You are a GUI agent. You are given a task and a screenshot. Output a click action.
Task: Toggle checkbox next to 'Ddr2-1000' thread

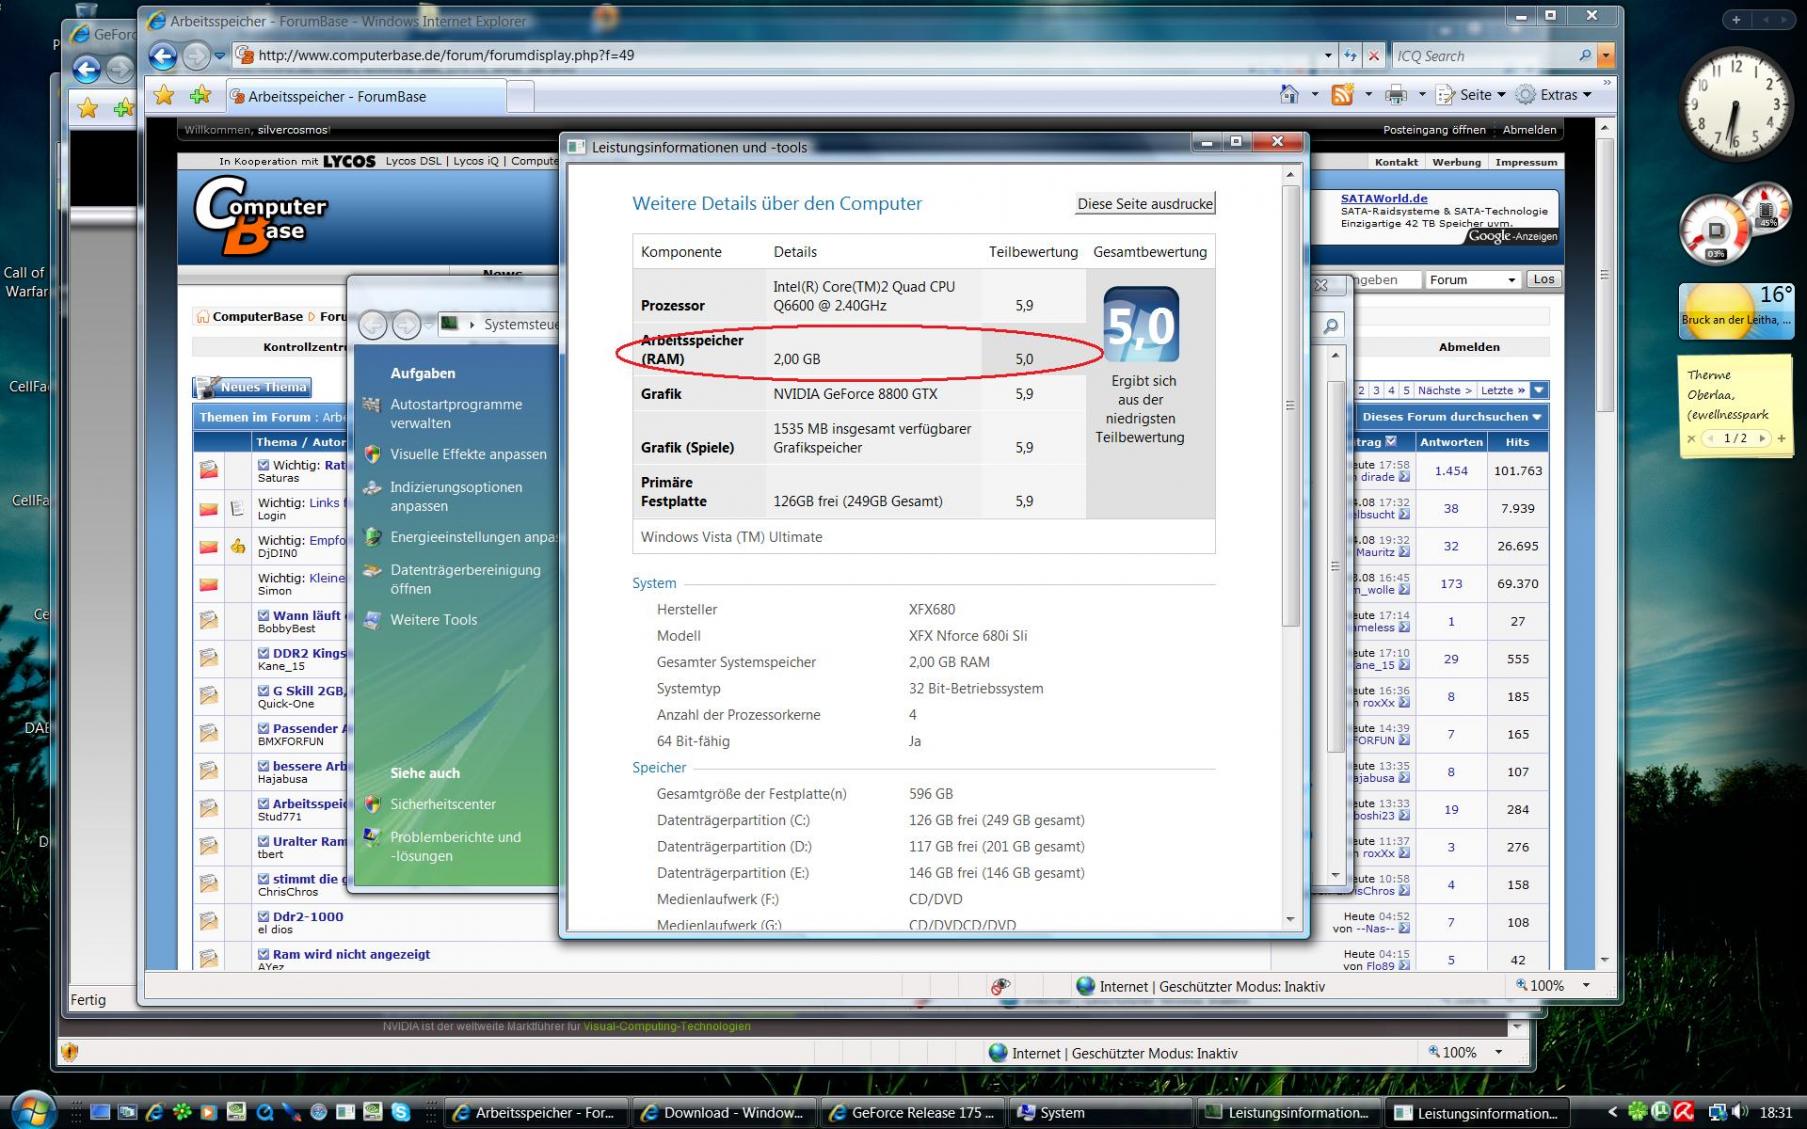click(263, 917)
